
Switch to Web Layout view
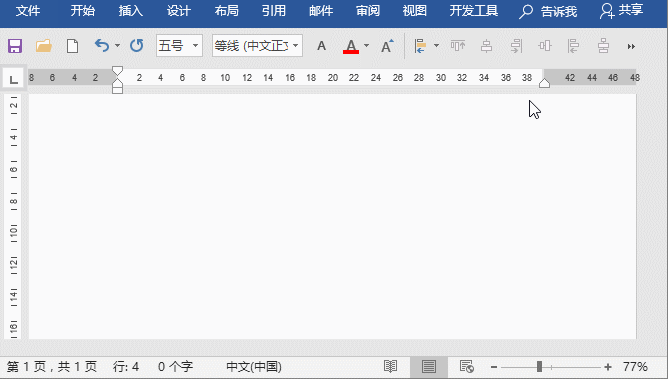pos(467,366)
